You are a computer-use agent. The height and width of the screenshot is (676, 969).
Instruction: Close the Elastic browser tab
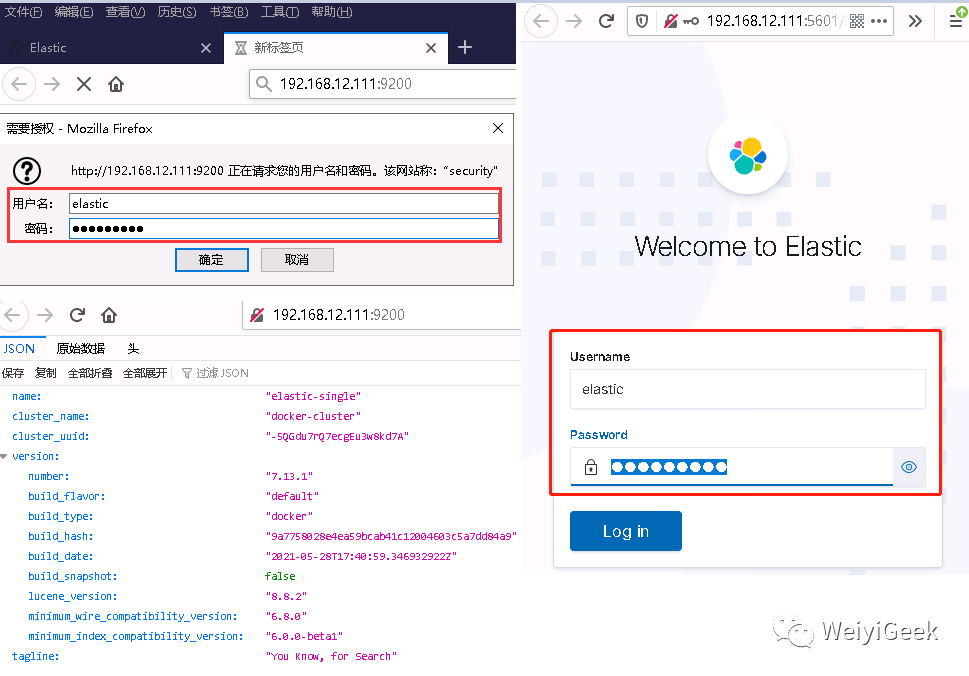point(206,48)
